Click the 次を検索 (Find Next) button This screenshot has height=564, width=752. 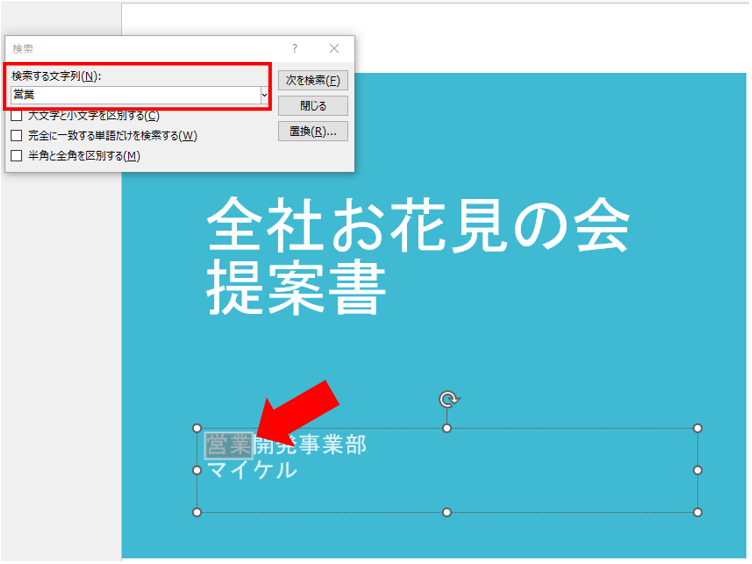tap(313, 81)
